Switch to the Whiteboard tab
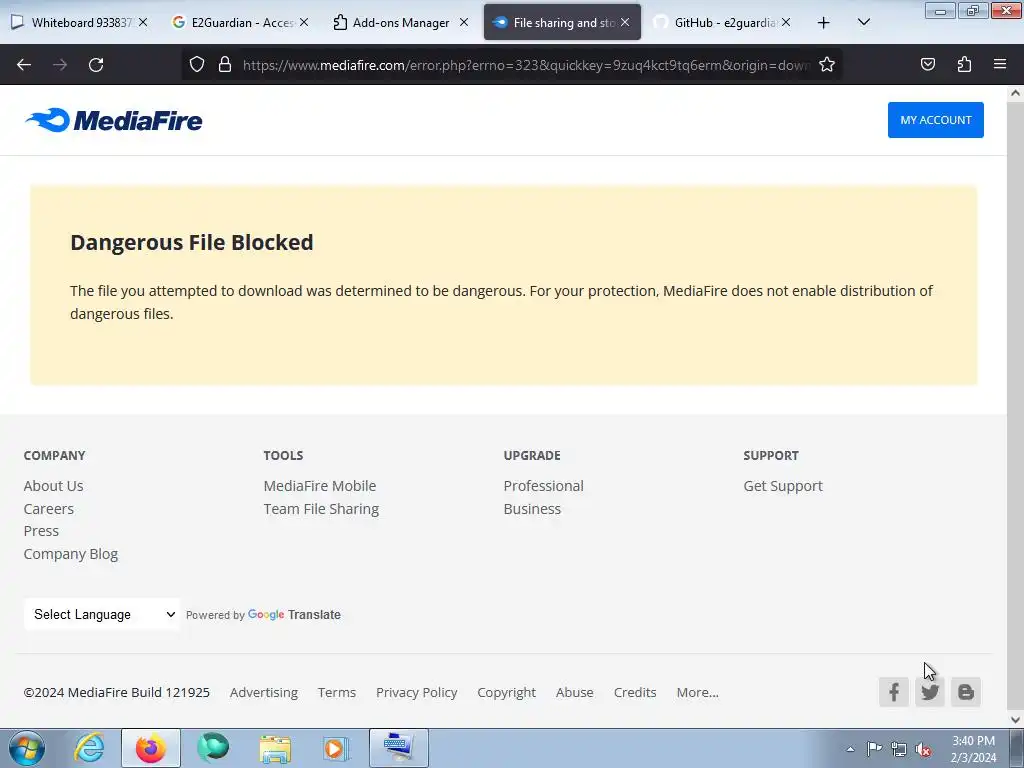This screenshot has height=768, width=1024. pyautogui.click(x=80, y=22)
